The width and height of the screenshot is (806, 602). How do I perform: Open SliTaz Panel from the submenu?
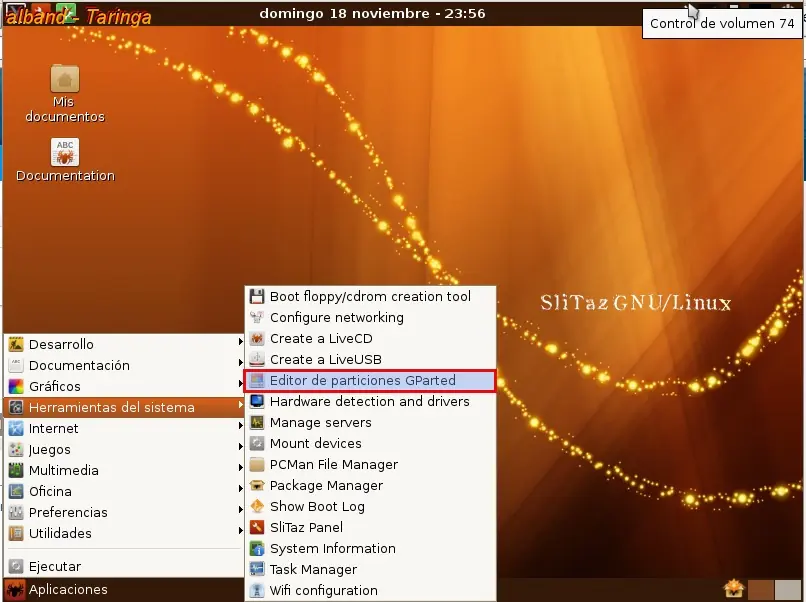coord(370,527)
